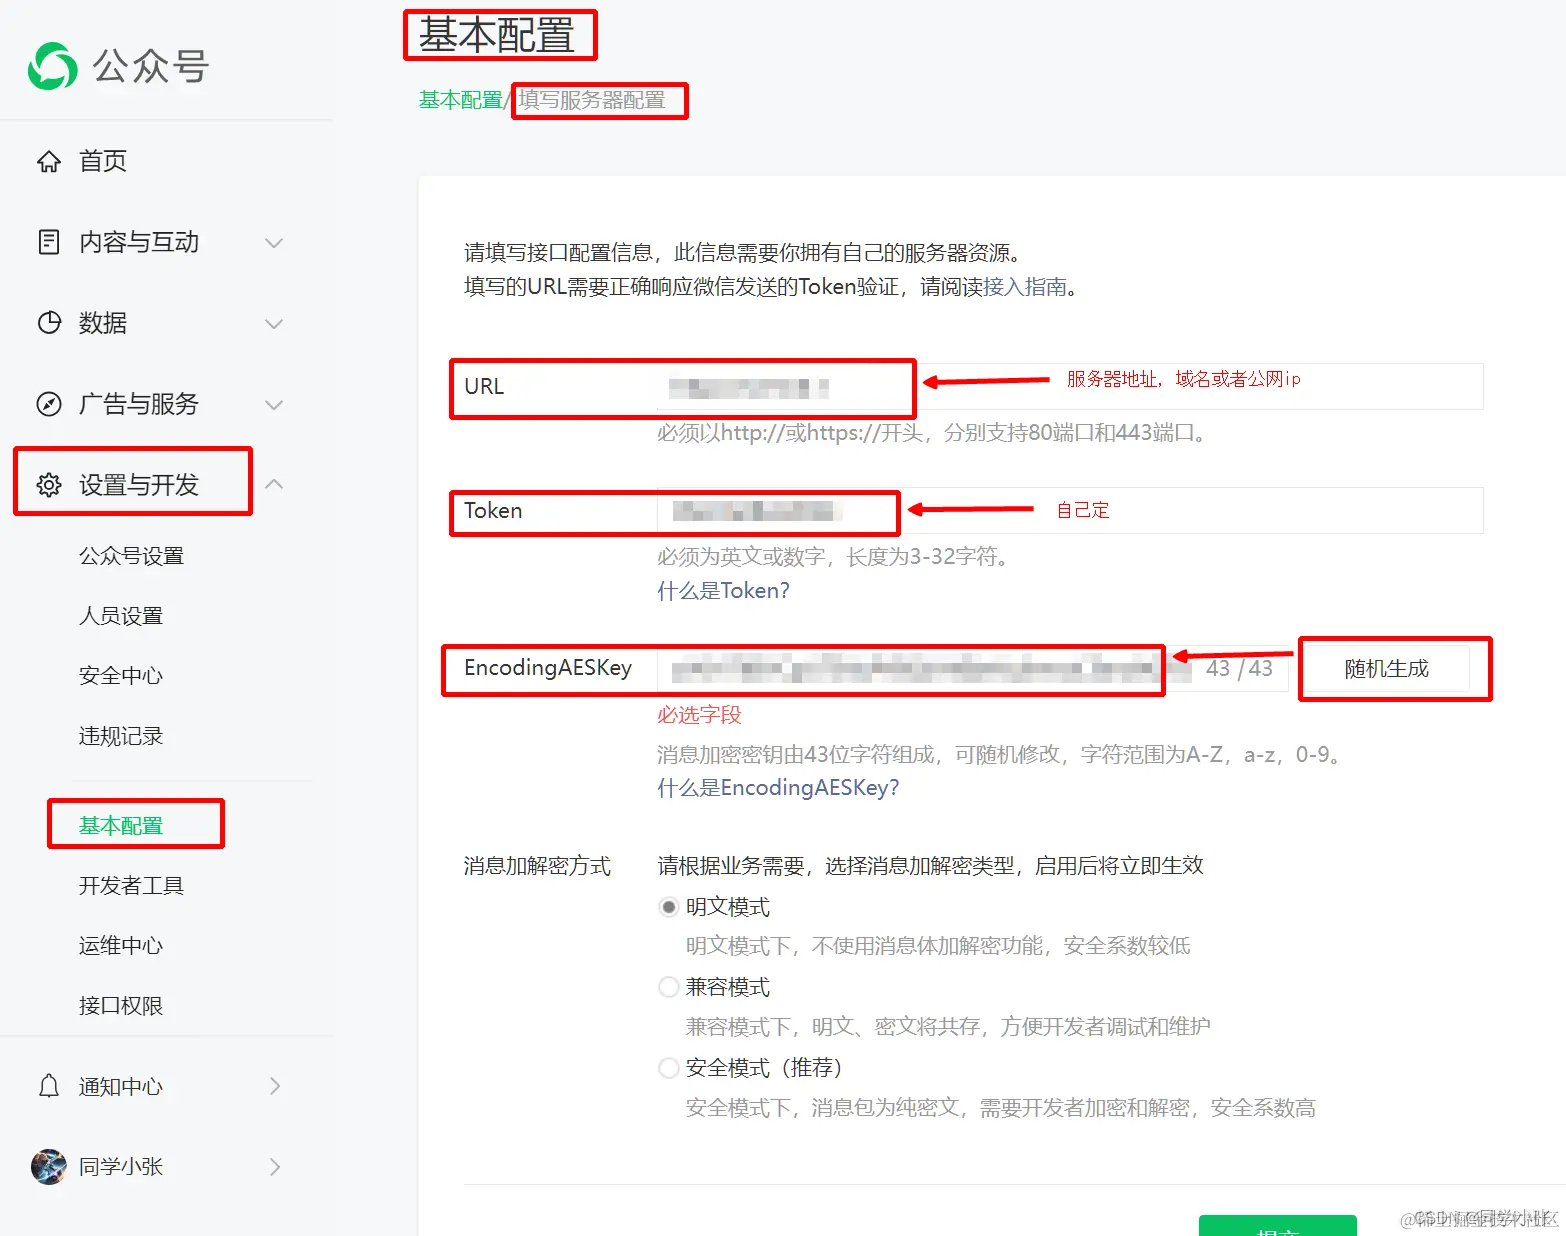Click the gear icon beside 设置与开发

49,485
